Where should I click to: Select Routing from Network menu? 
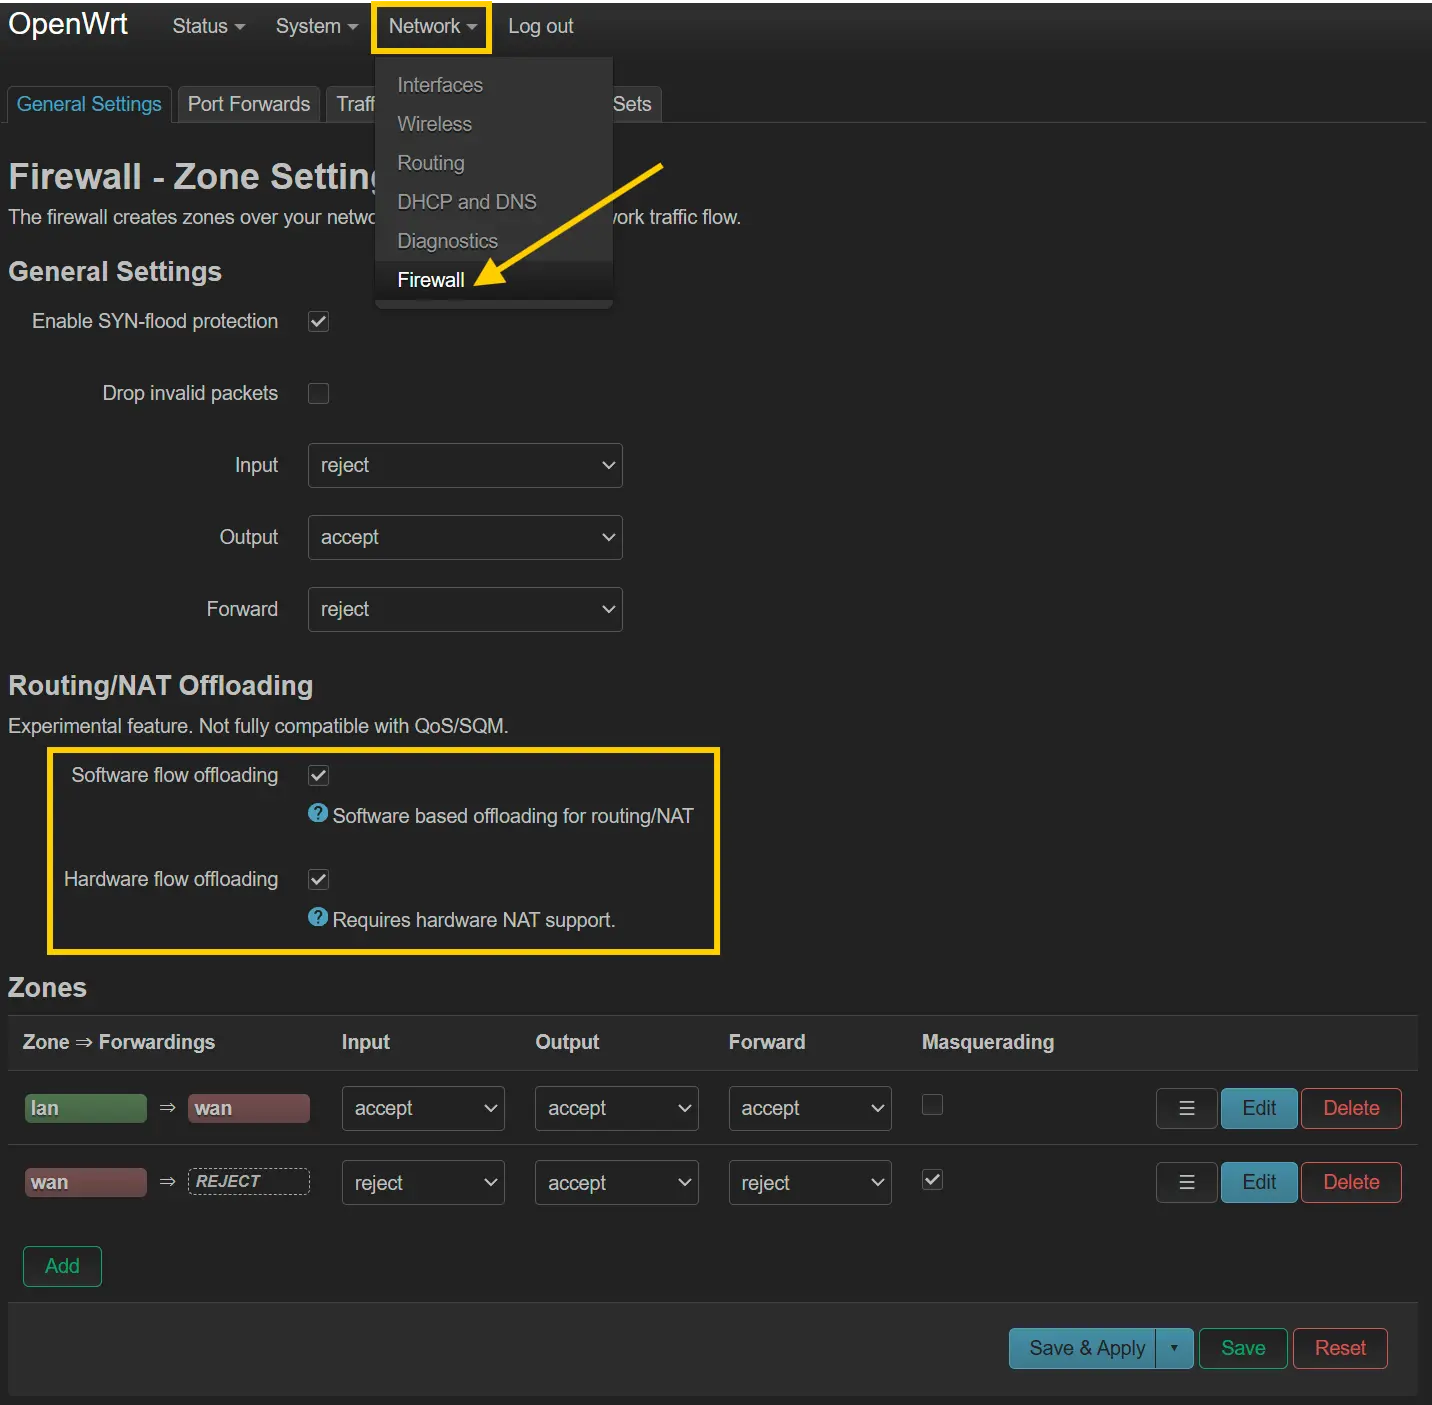pos(431,163)
